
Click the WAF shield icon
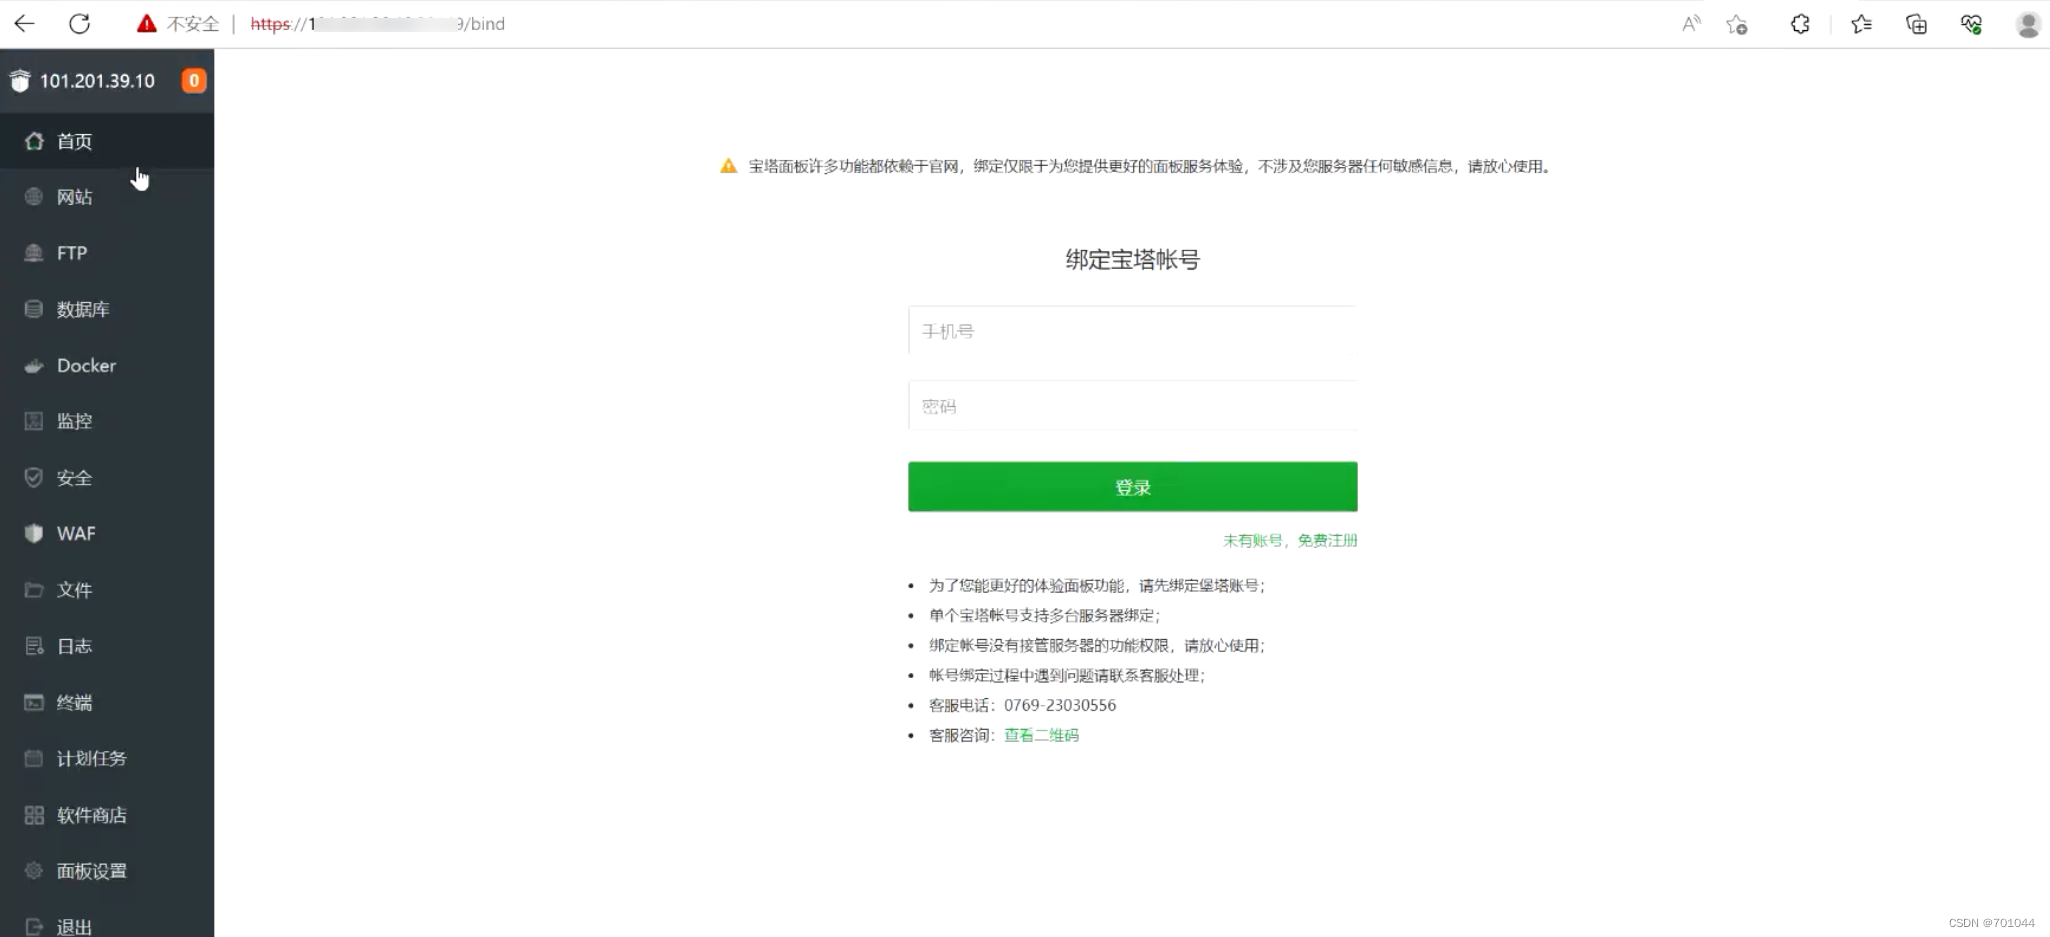tap(34, 534)
